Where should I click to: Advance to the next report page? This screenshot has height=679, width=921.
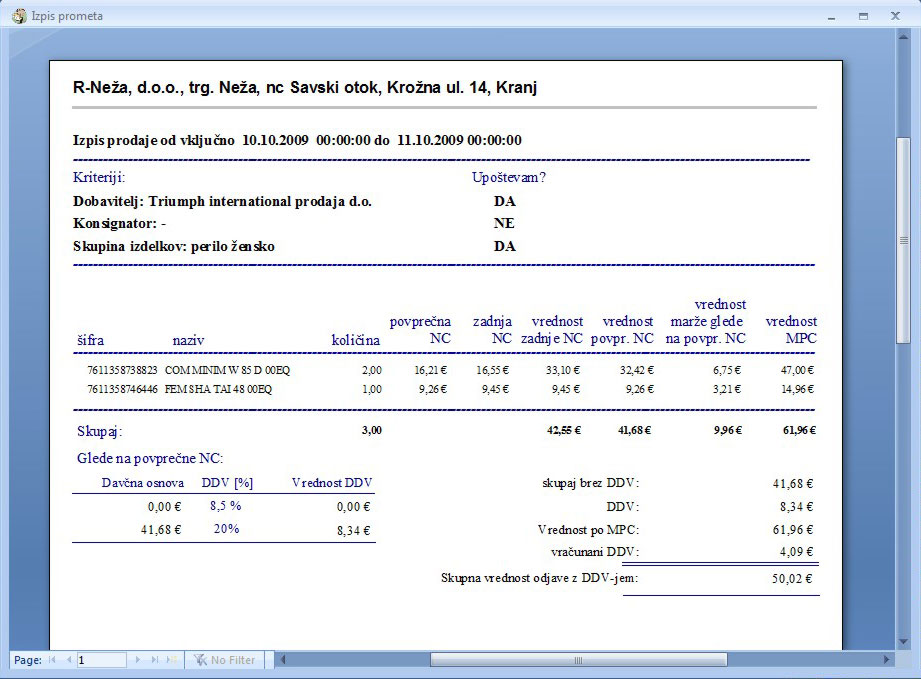[138, 660]
